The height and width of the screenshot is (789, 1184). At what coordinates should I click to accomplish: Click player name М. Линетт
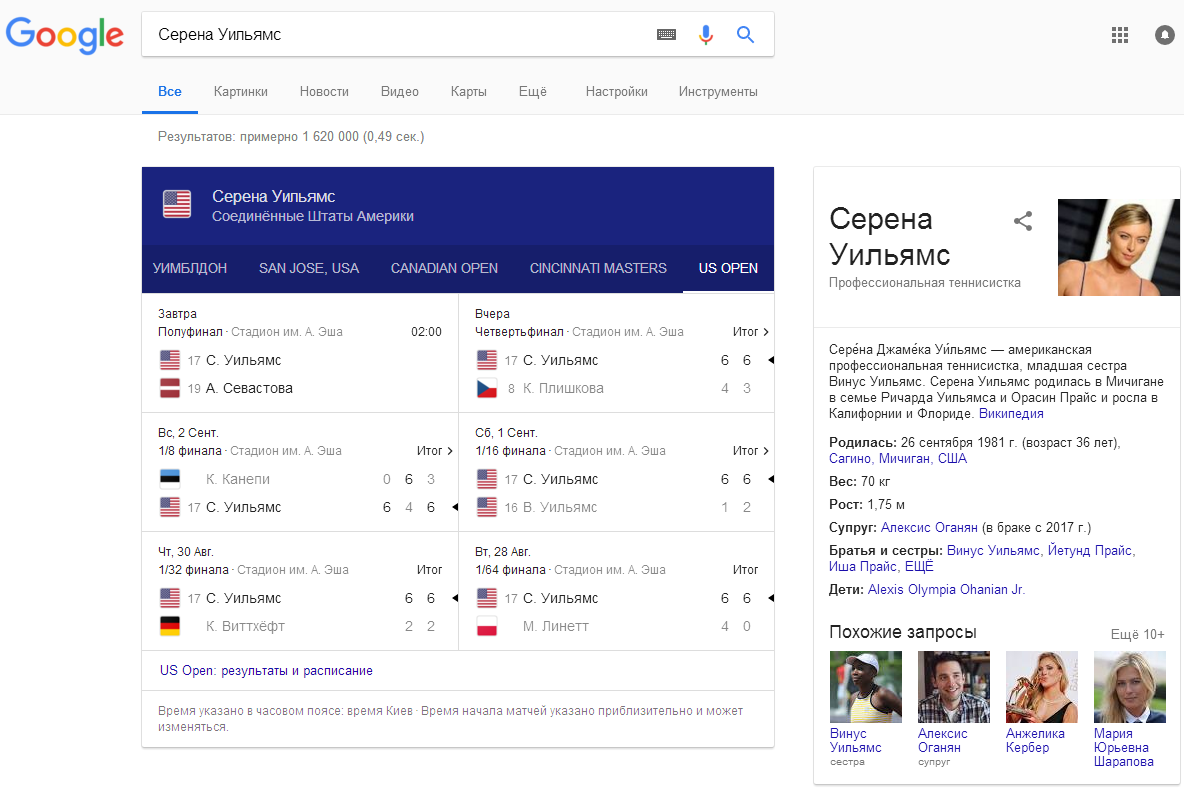click(556, 626)
